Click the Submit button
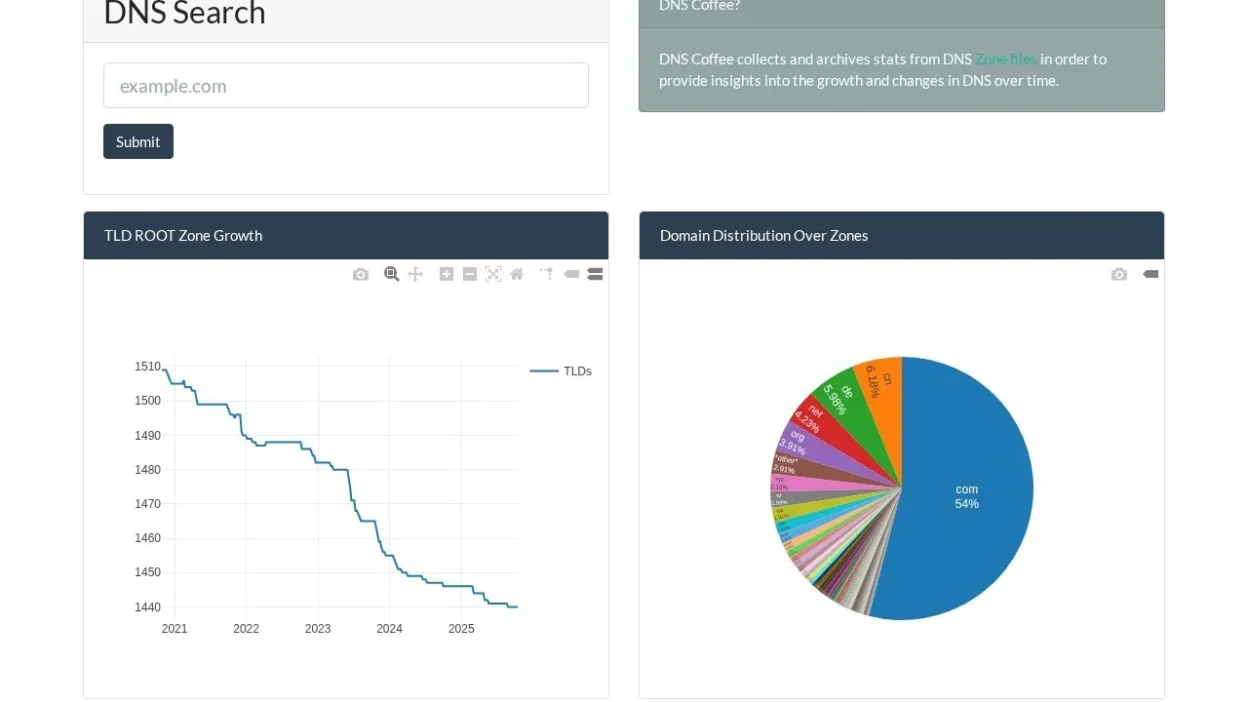 pyautogui.click(x=138, y=141)
